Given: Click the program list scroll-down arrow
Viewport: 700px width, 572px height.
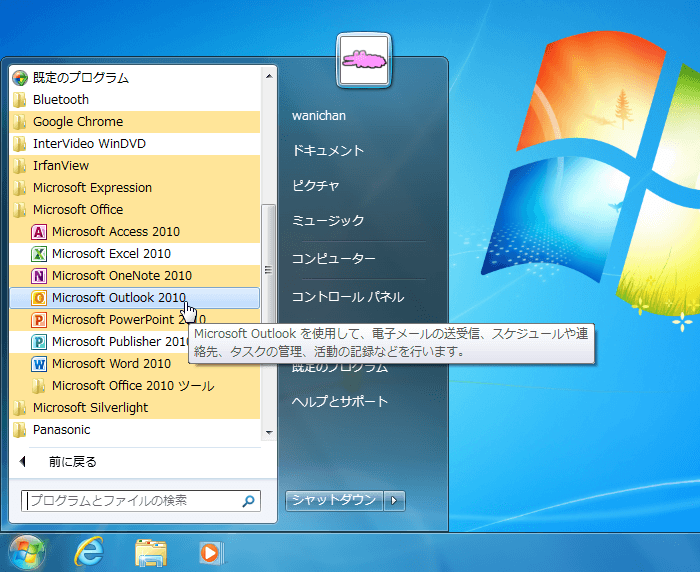Looking at the screenshot, I should (269, 432).
